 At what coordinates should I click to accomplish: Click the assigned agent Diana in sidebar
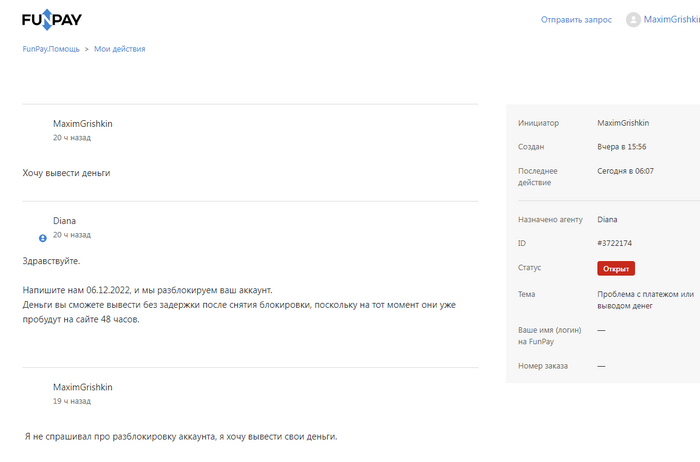(608, 218)
